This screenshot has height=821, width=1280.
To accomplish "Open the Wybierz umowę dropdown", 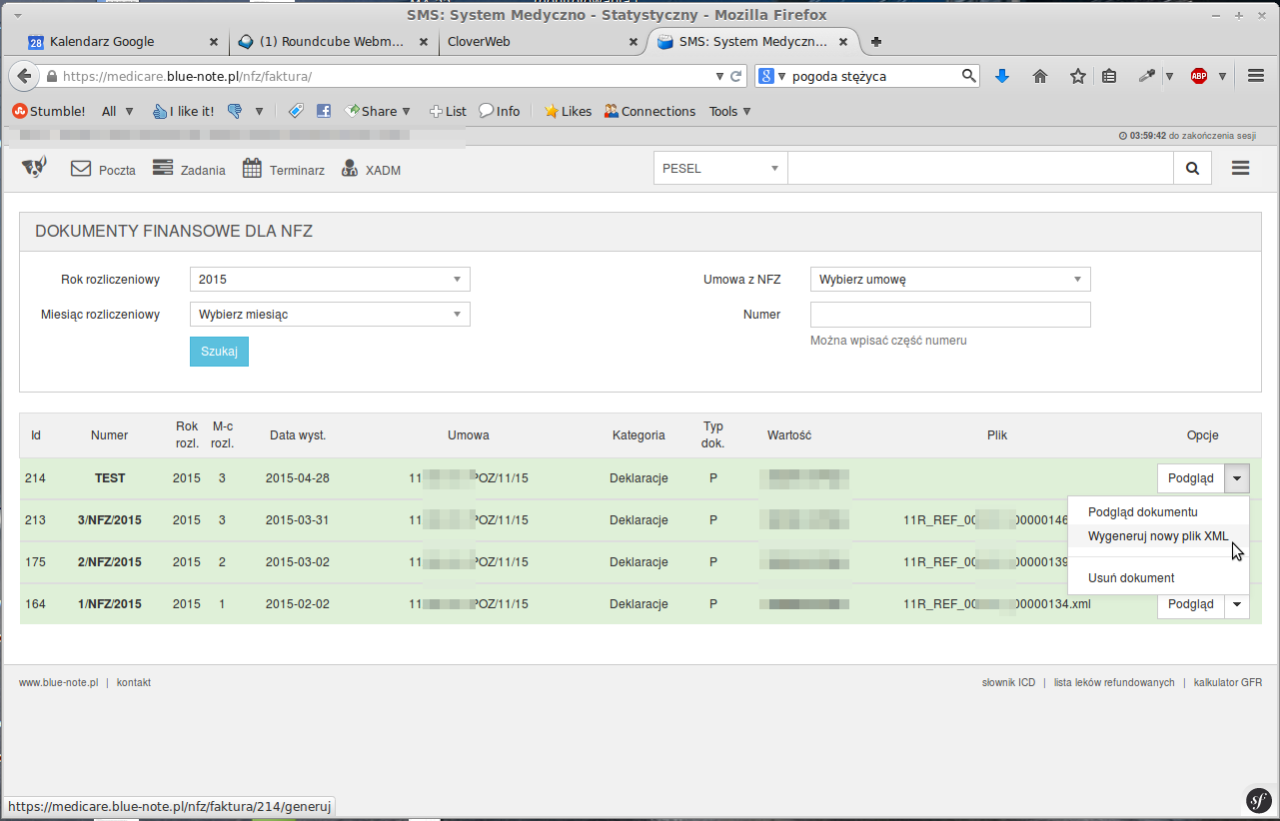I will point(949,279).
